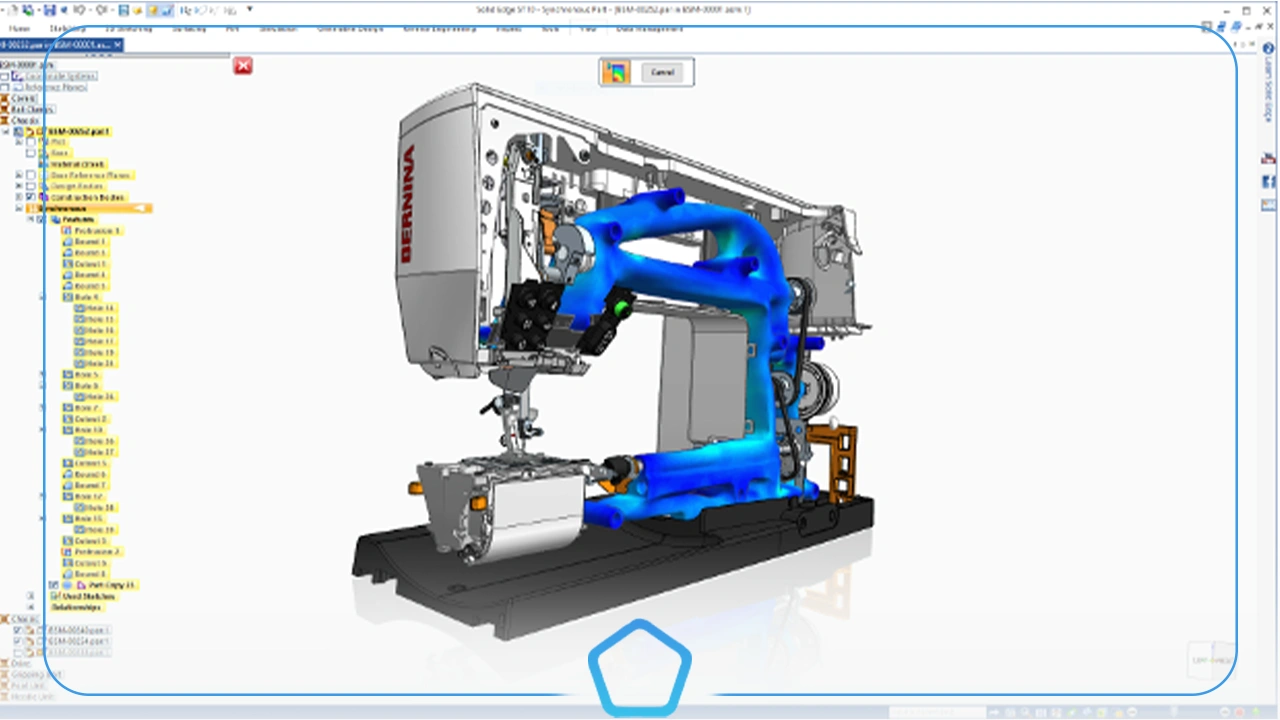1280x720 pixels.
Task: Toggle the Reference Planes checkbox in PathFinder
Action: [6, 87]
